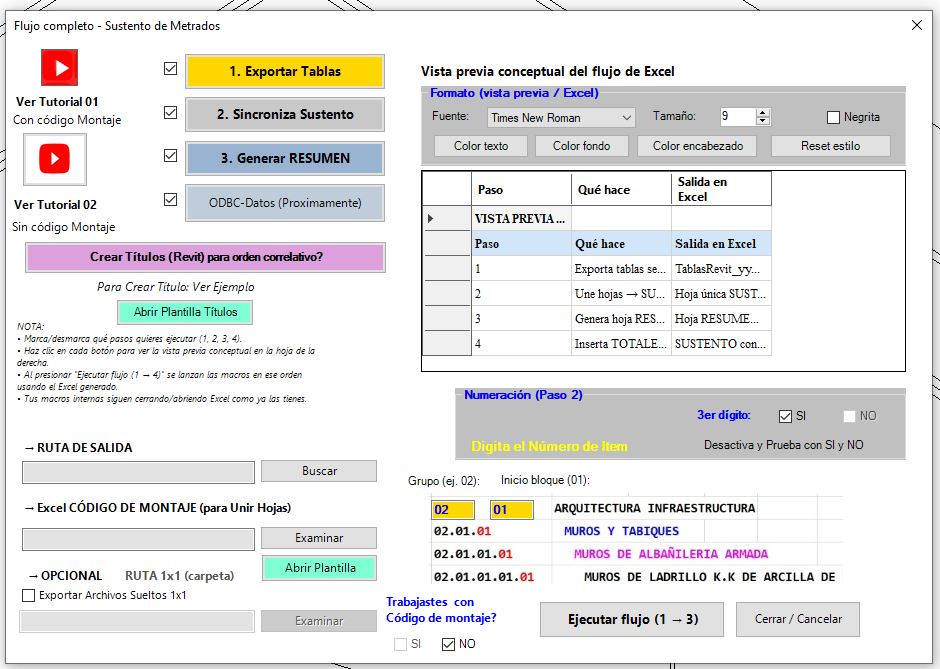Check SI under Código de montaje question
The image size is (940, 669).
[400, 644]
